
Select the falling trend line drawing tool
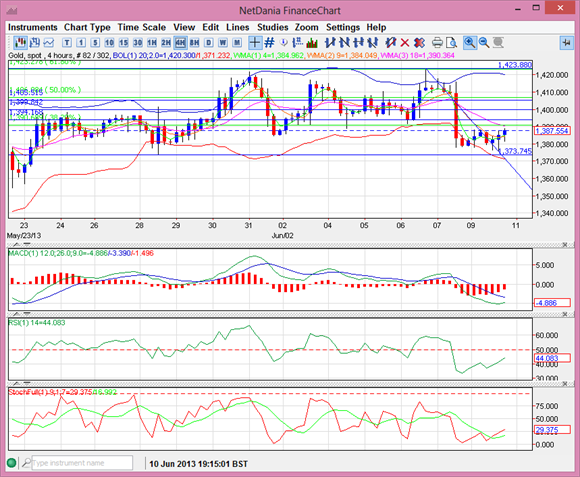[344, 43]
